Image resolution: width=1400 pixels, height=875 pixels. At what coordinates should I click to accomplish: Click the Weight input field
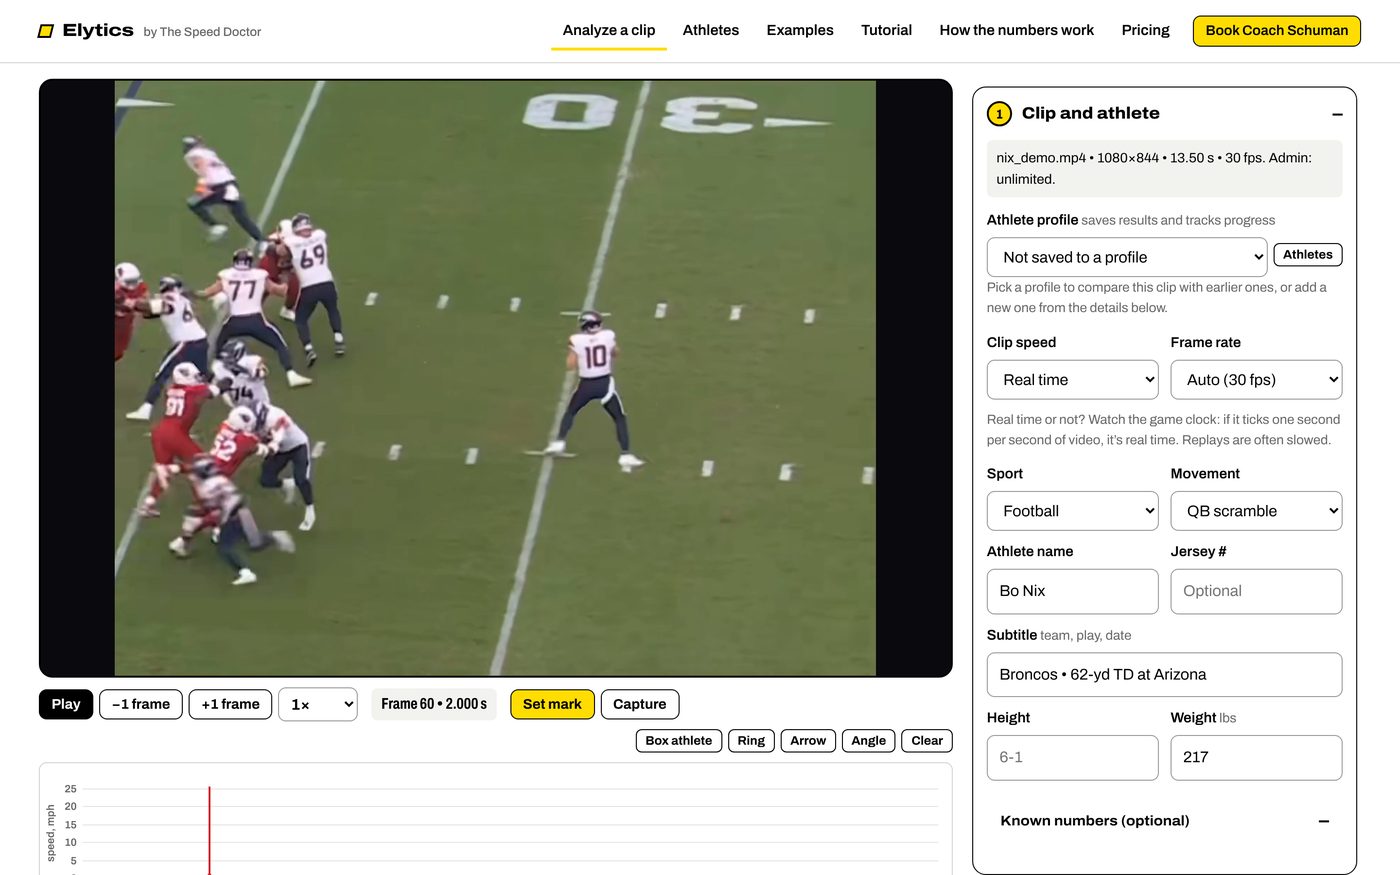1256,758
